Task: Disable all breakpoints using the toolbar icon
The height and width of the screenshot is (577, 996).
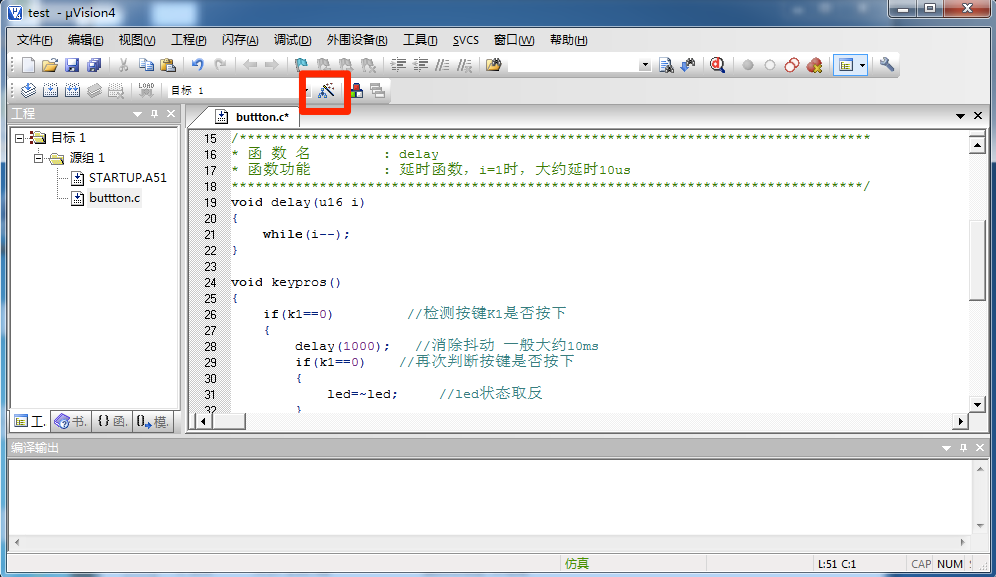Action: 791,65
